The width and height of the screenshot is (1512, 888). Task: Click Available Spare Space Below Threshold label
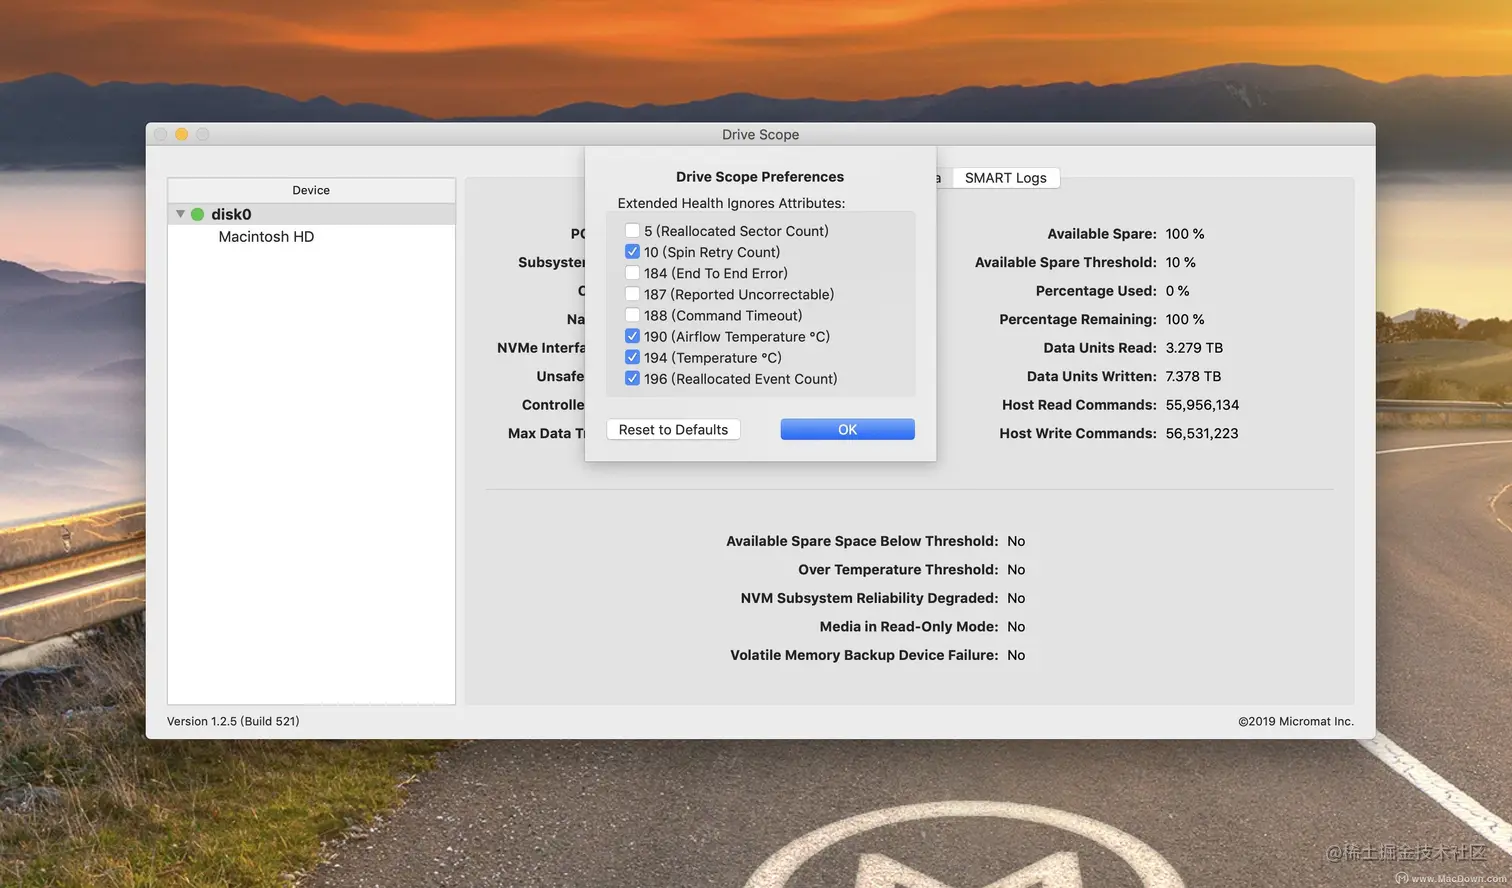[862, 541]
